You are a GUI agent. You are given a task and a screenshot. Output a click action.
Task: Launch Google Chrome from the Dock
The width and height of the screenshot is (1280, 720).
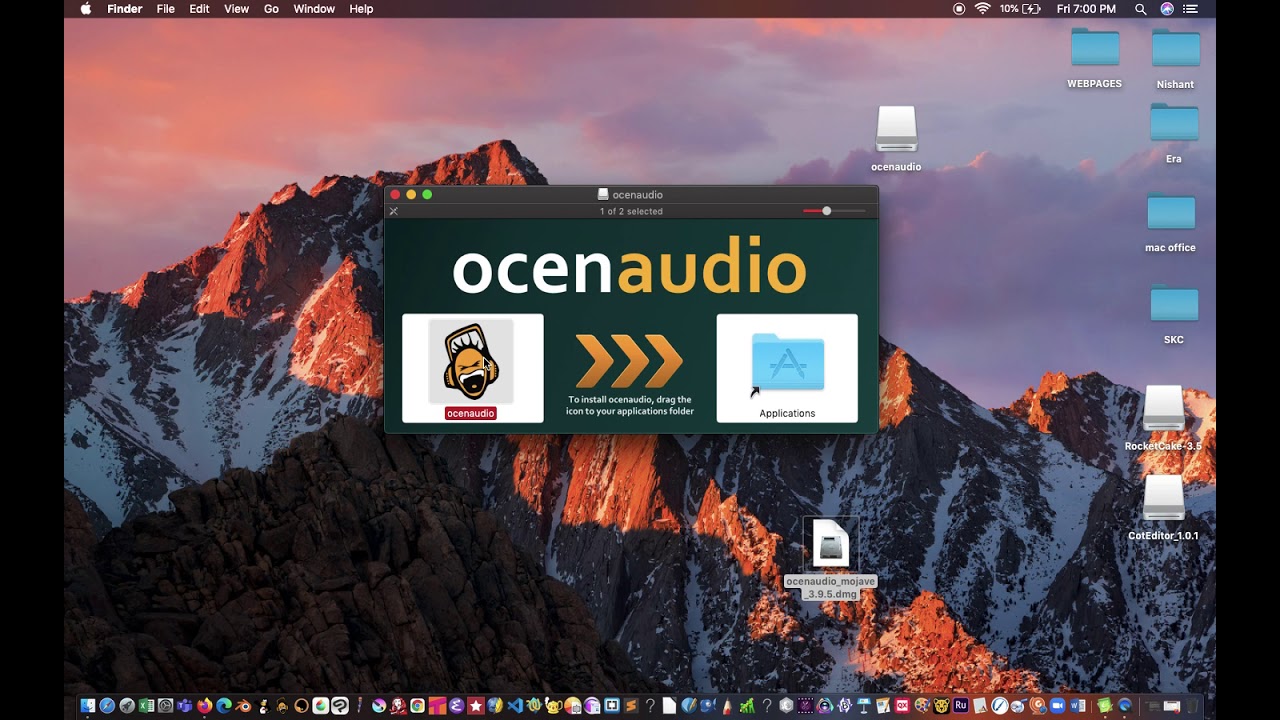(417, 706)
